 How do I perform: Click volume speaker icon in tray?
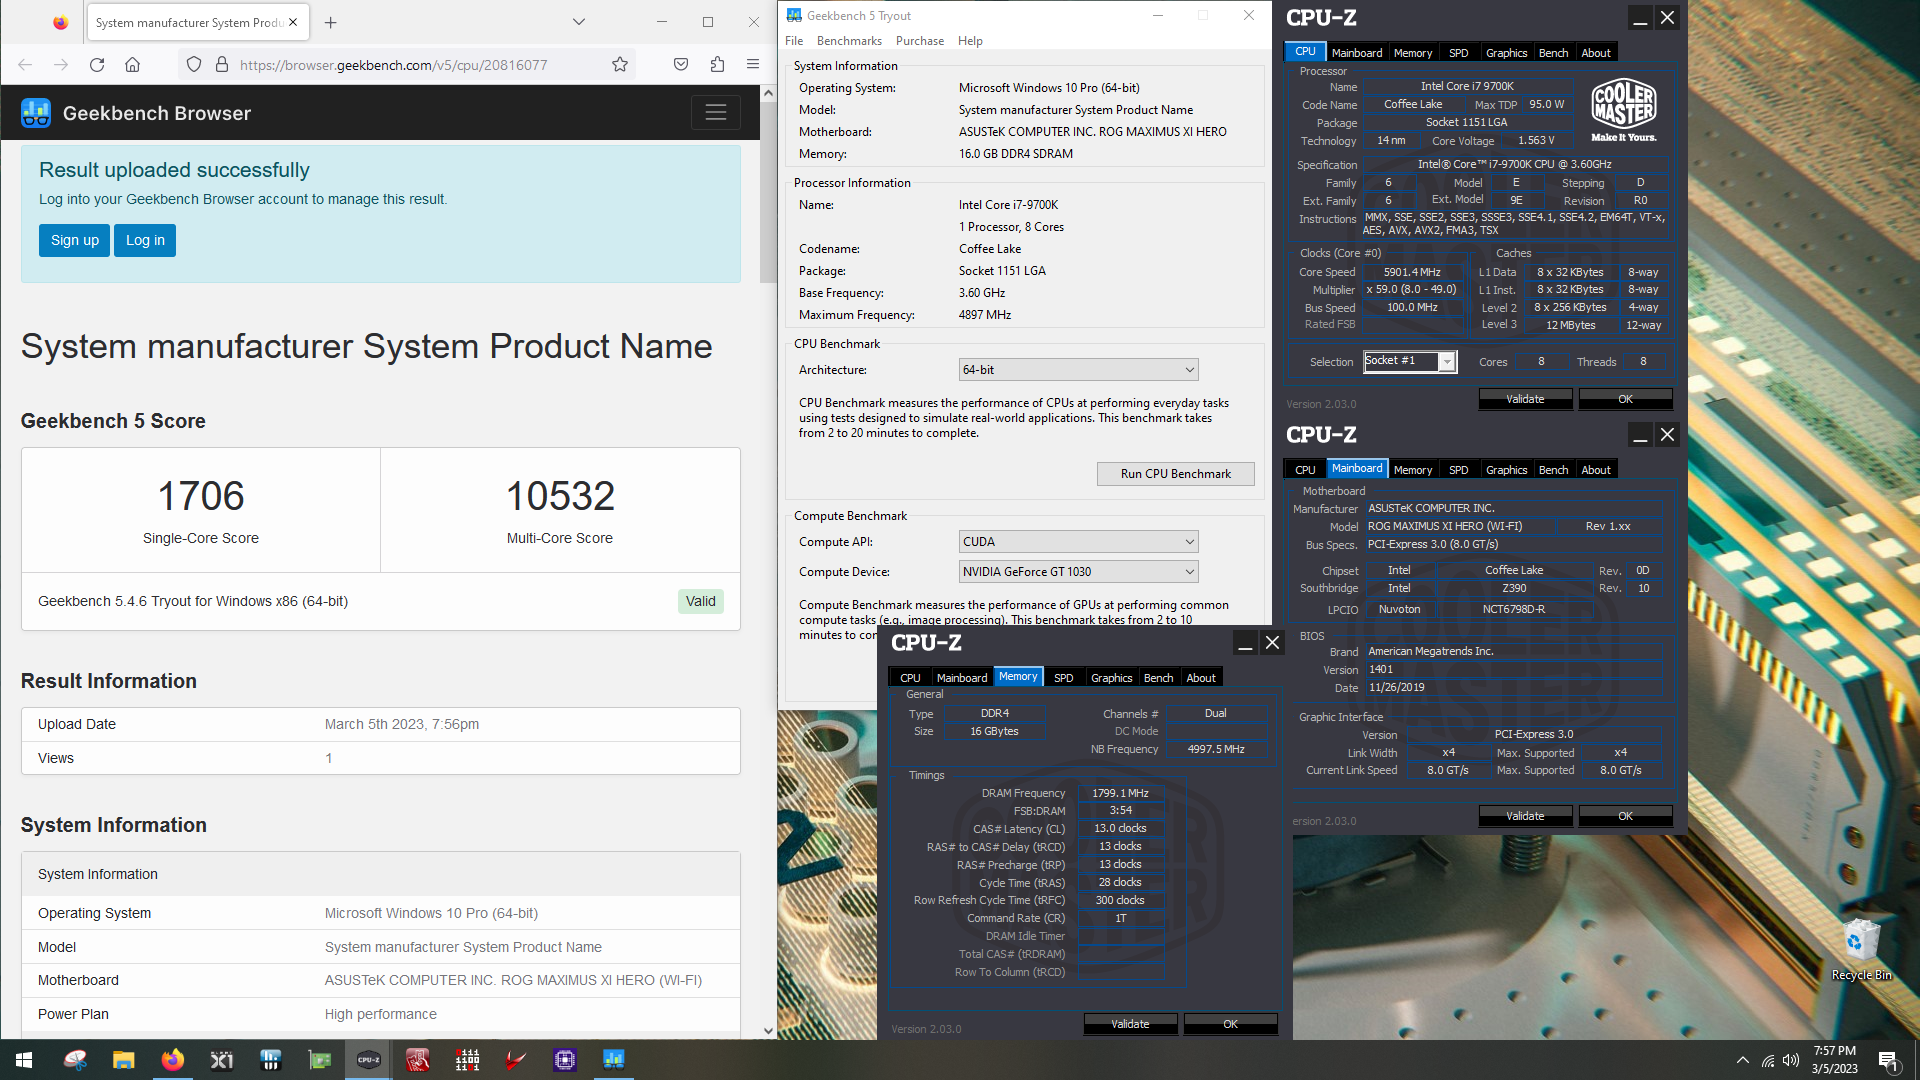tap(1790, 1060)
